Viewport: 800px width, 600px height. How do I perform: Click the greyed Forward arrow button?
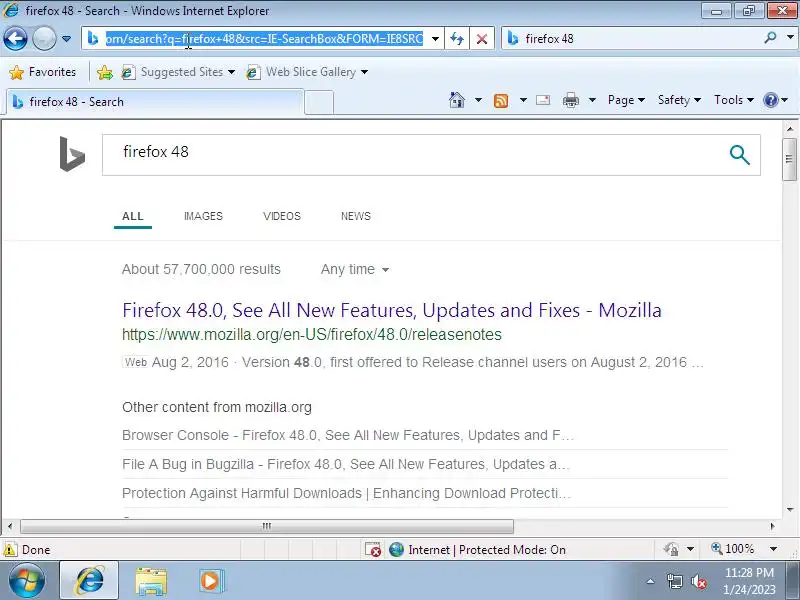[44, 38]
